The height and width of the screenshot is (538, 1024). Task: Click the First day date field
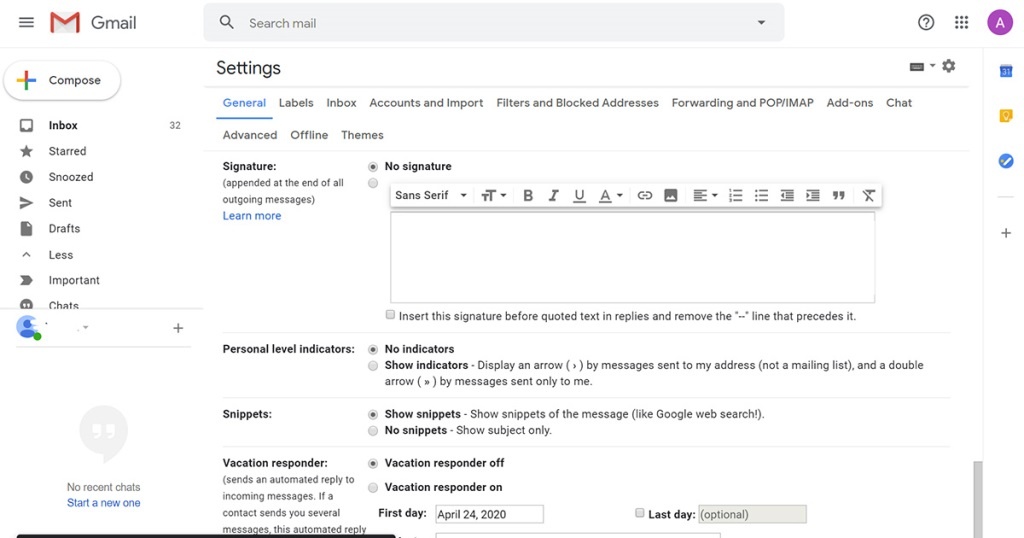(x=489, y=515)
